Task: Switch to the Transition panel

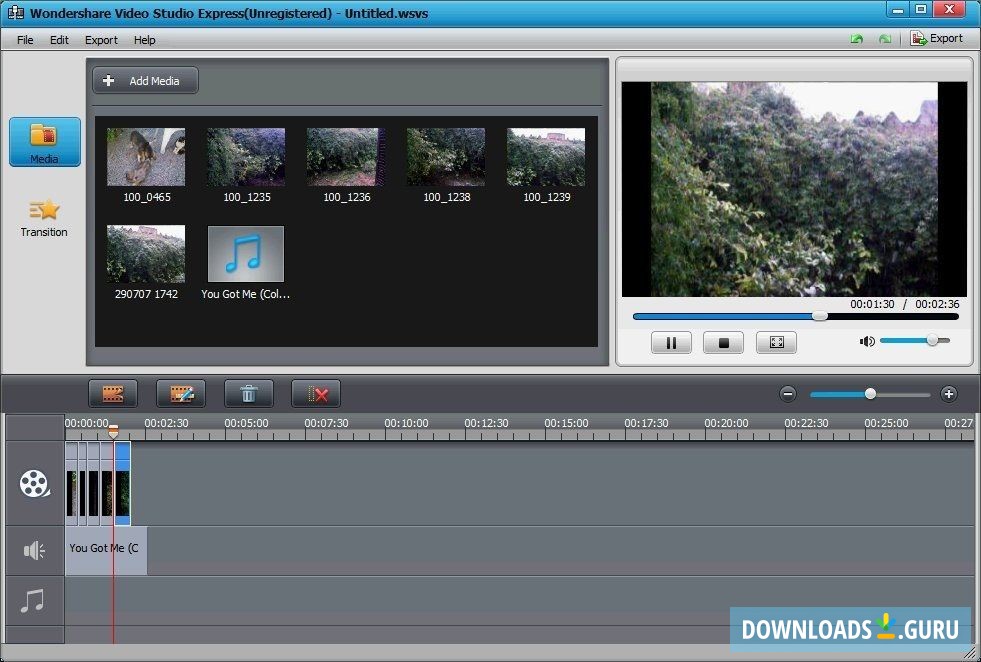Action: click(x=43, y=218)
